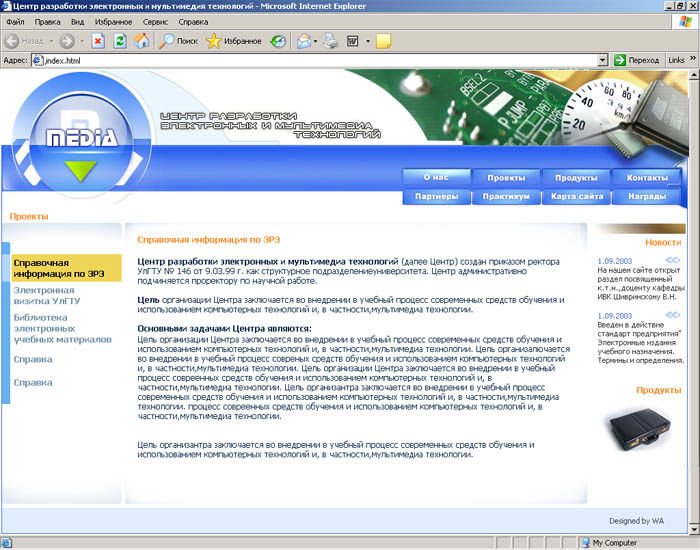This screenshot has width=700, height=550.
Task: Click the Практикум navigation button
Action: tap(506, 196)
